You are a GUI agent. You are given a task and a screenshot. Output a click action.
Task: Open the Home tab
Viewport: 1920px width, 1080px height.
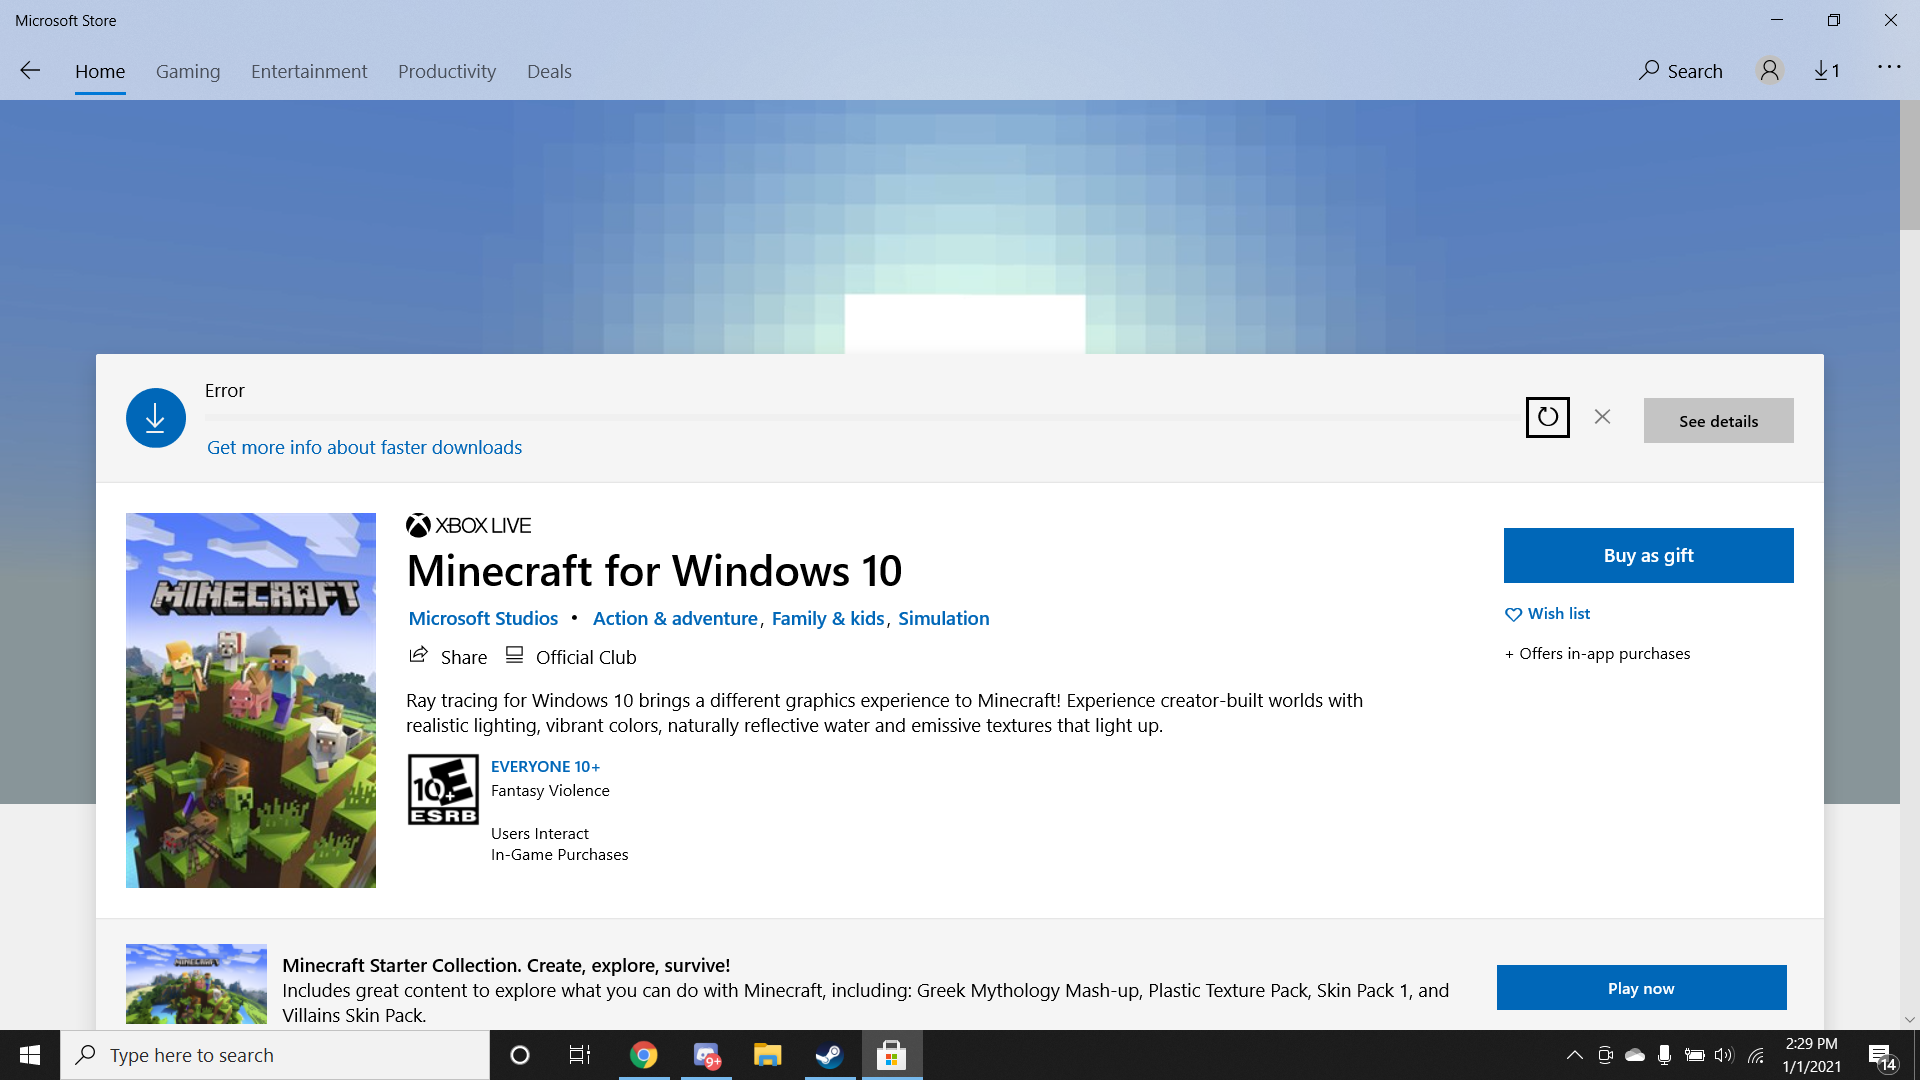coord(100,71)
